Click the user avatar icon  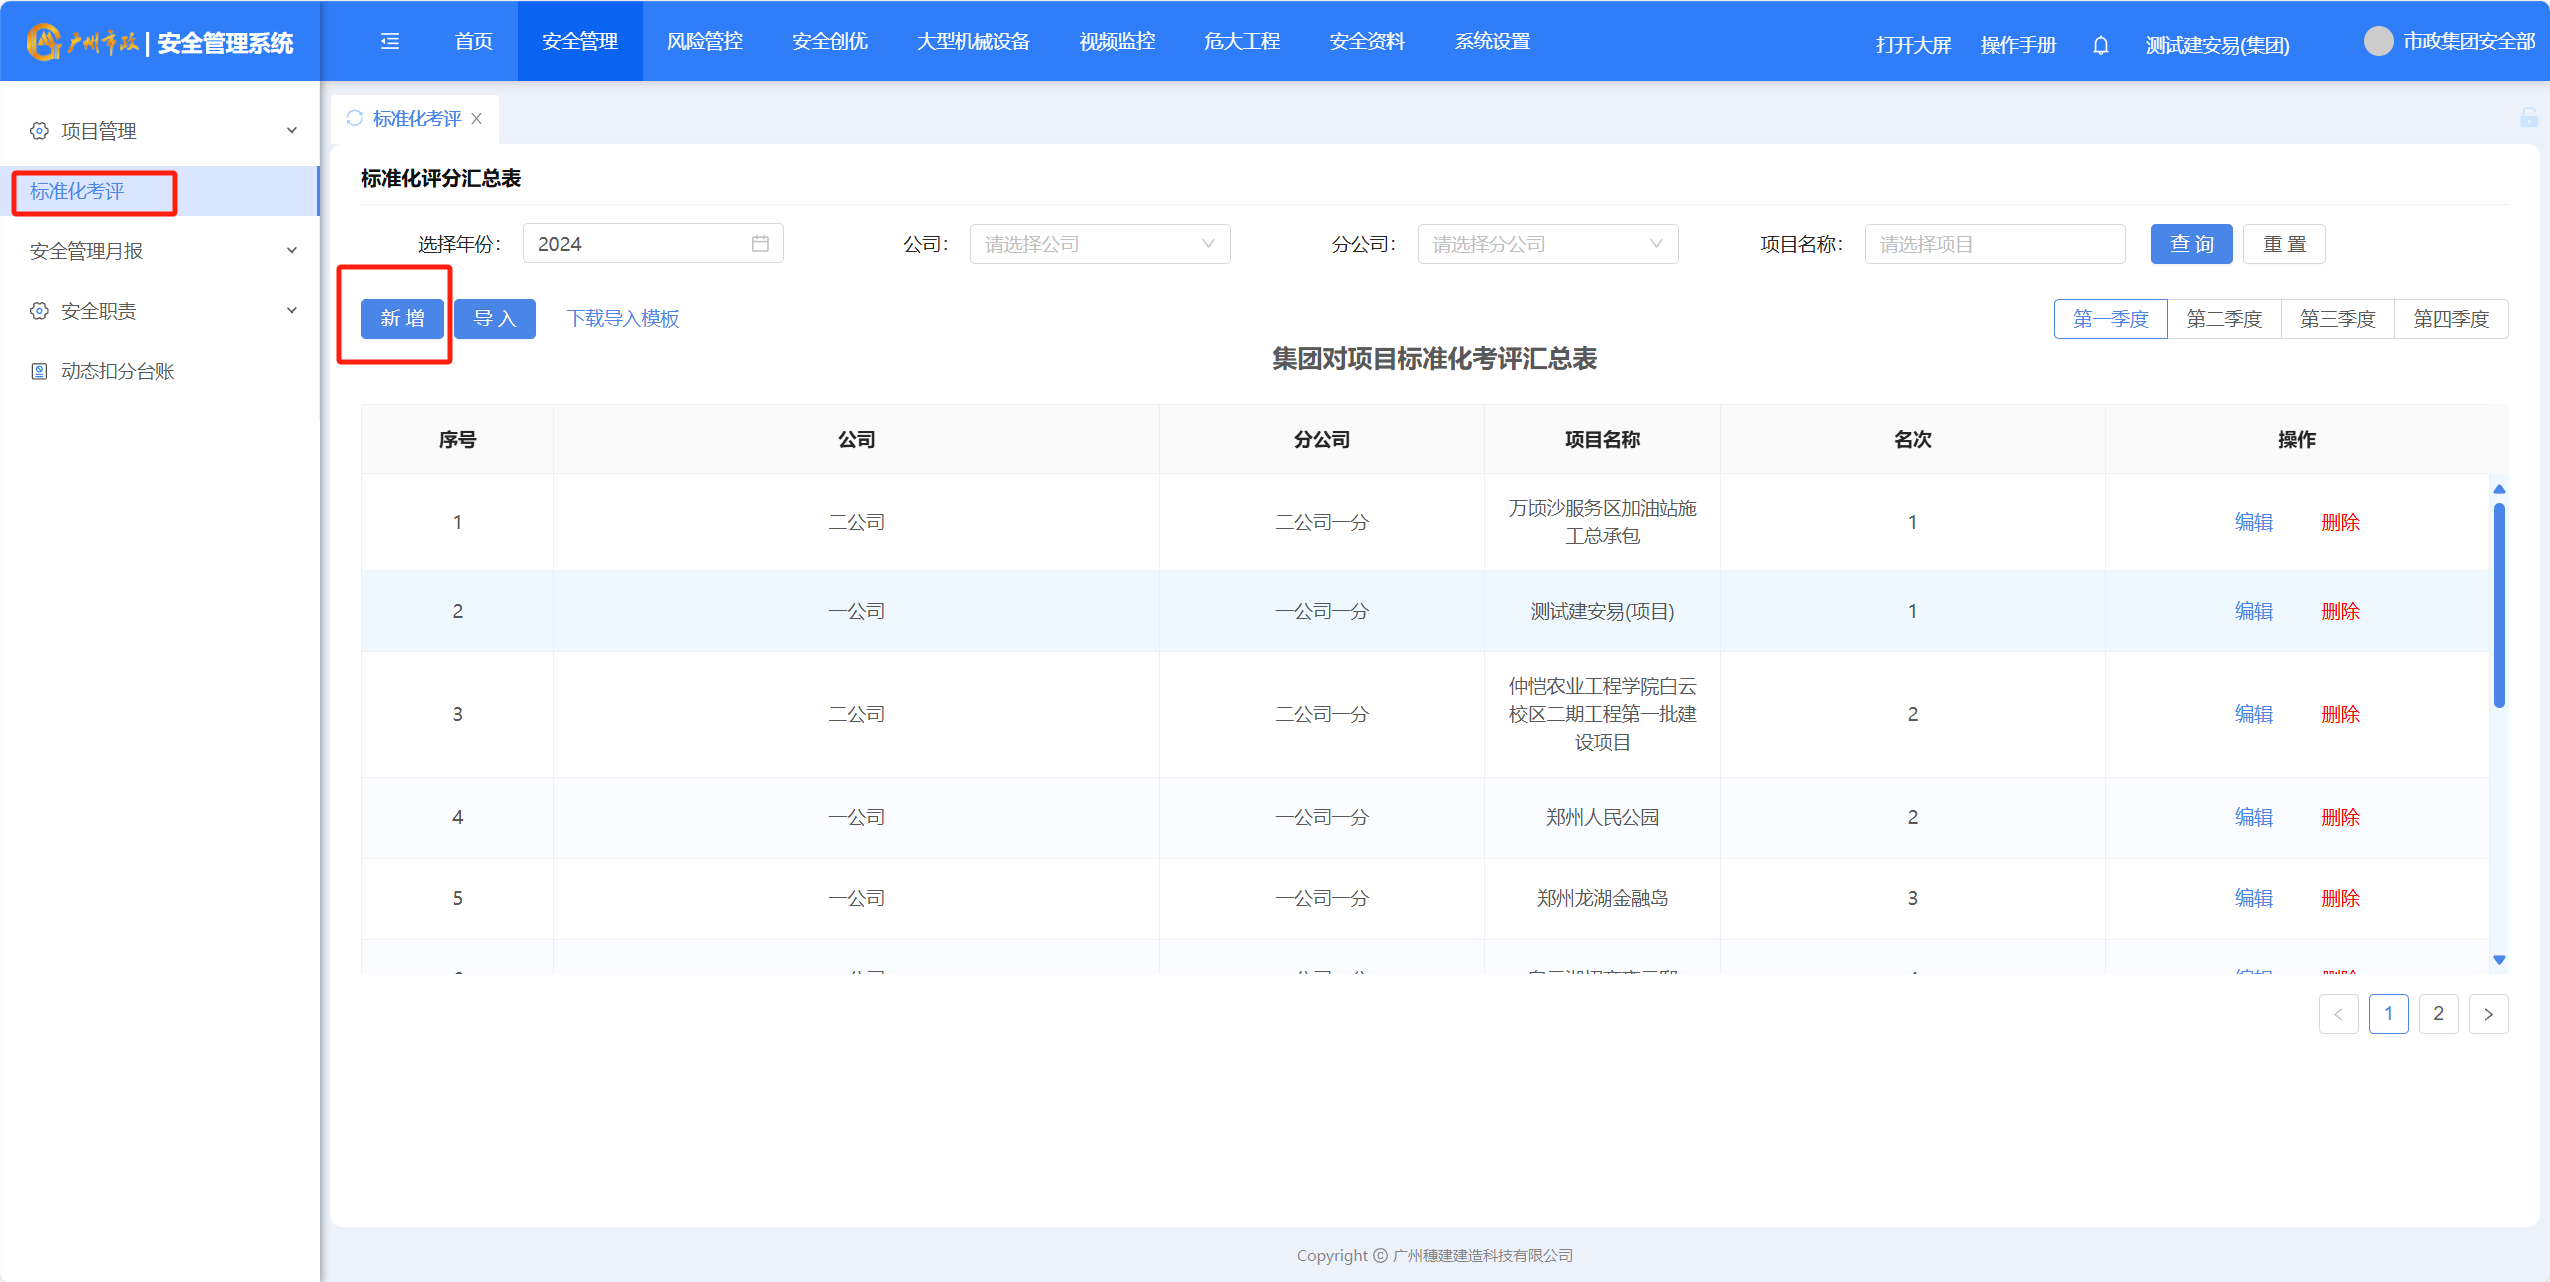coord(2378,41)
